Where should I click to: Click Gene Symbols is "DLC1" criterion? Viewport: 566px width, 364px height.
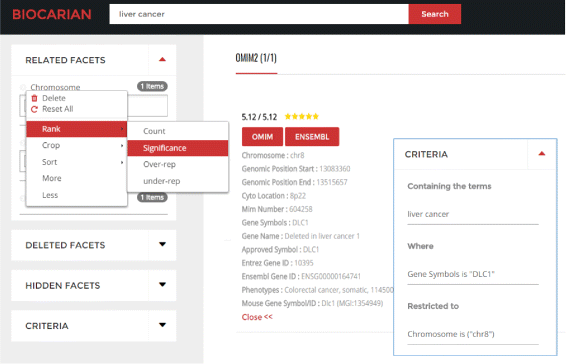(451, 274)
